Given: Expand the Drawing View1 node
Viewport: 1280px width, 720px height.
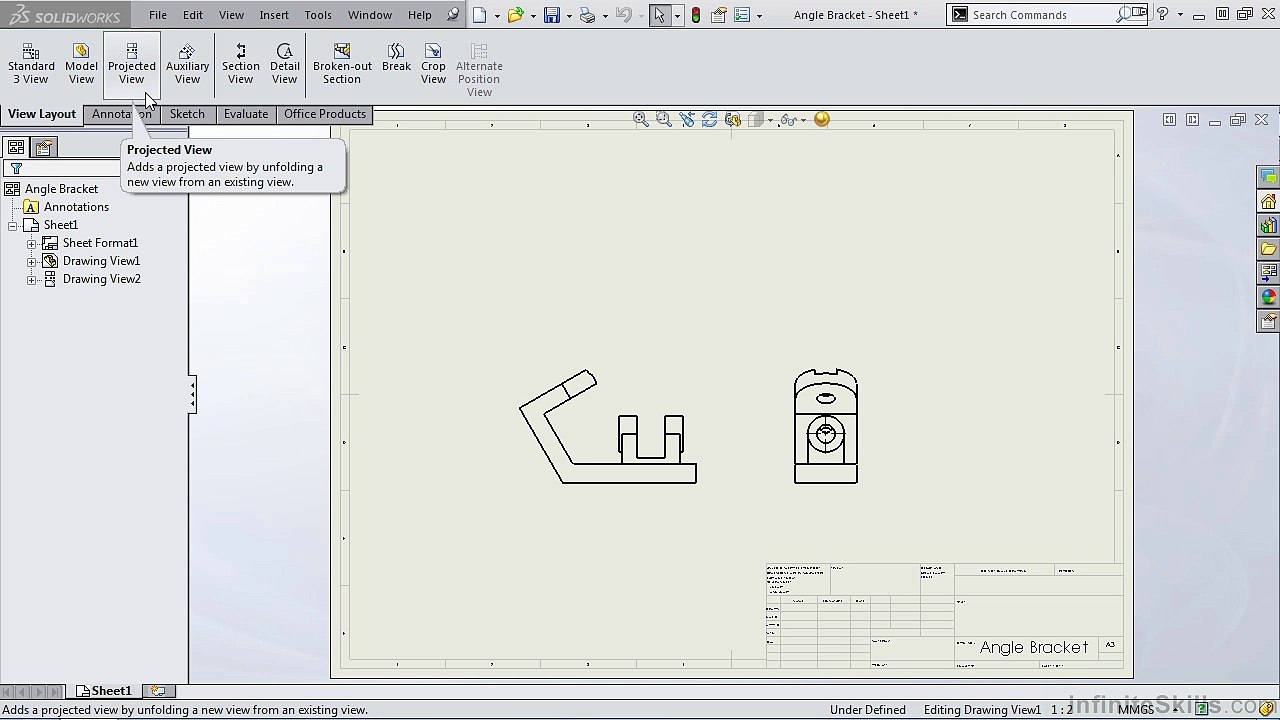Looking at the screenshot, I should click(31, 261).
